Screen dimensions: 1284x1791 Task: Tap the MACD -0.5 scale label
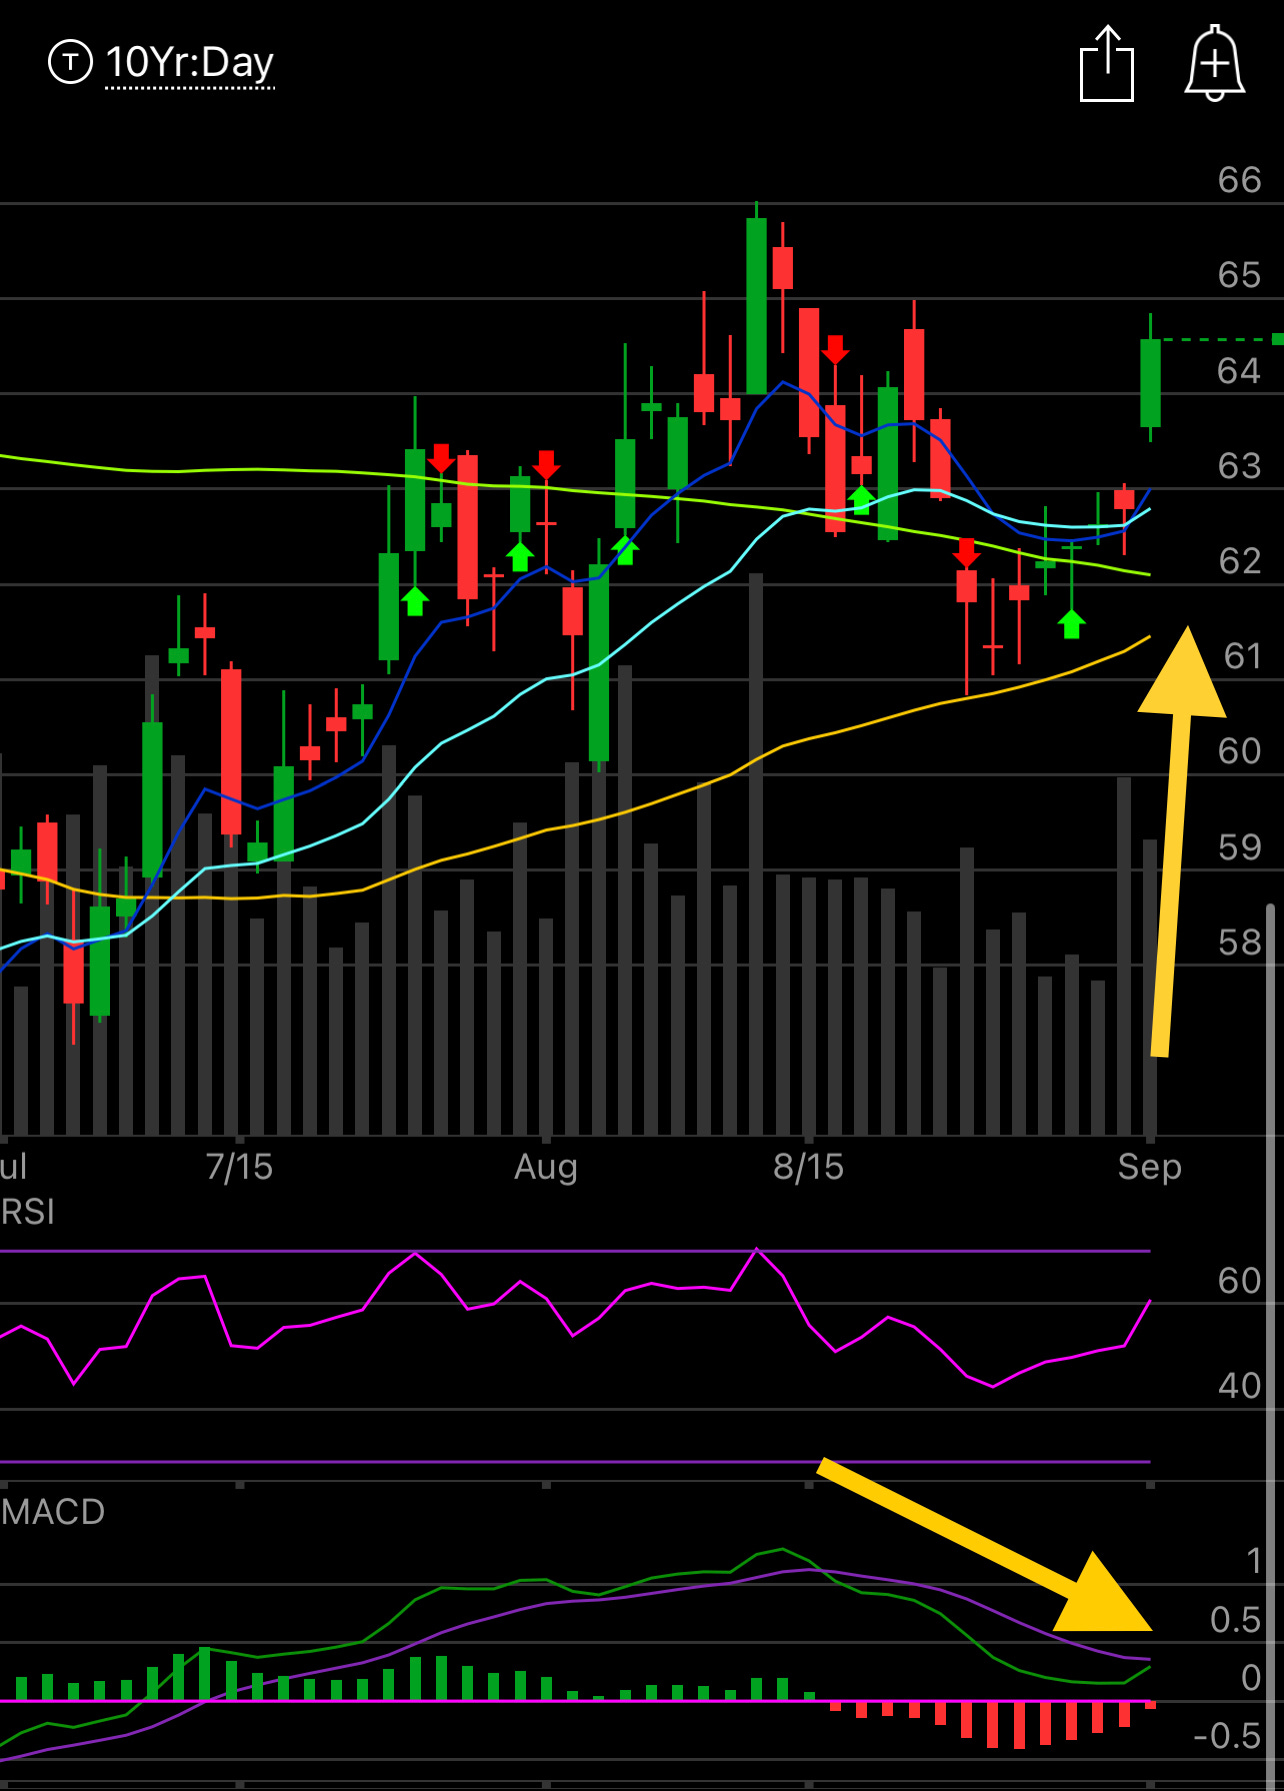1227,1736
